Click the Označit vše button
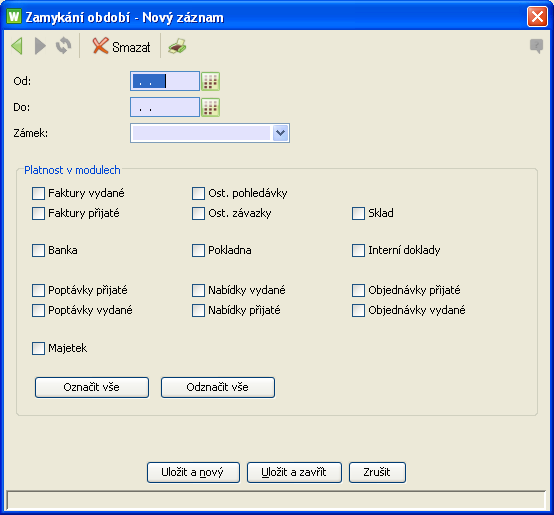This screenshot has width=554, height=515. point(92,387)
